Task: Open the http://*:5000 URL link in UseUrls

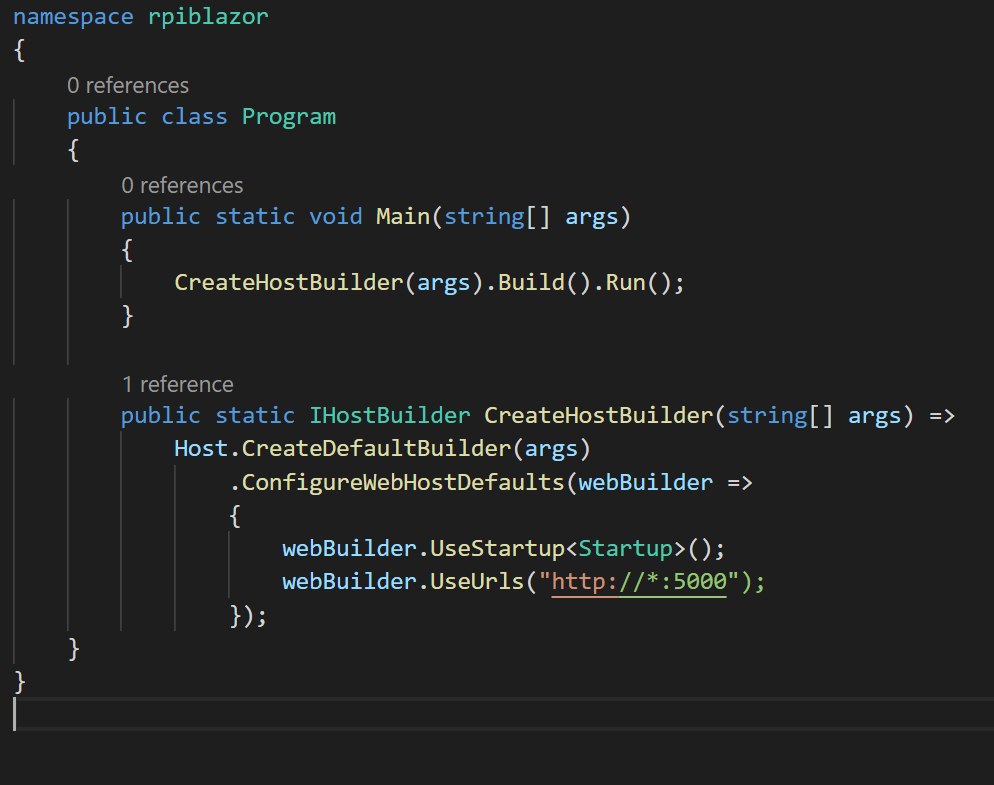Action: (x=639, y=581)
